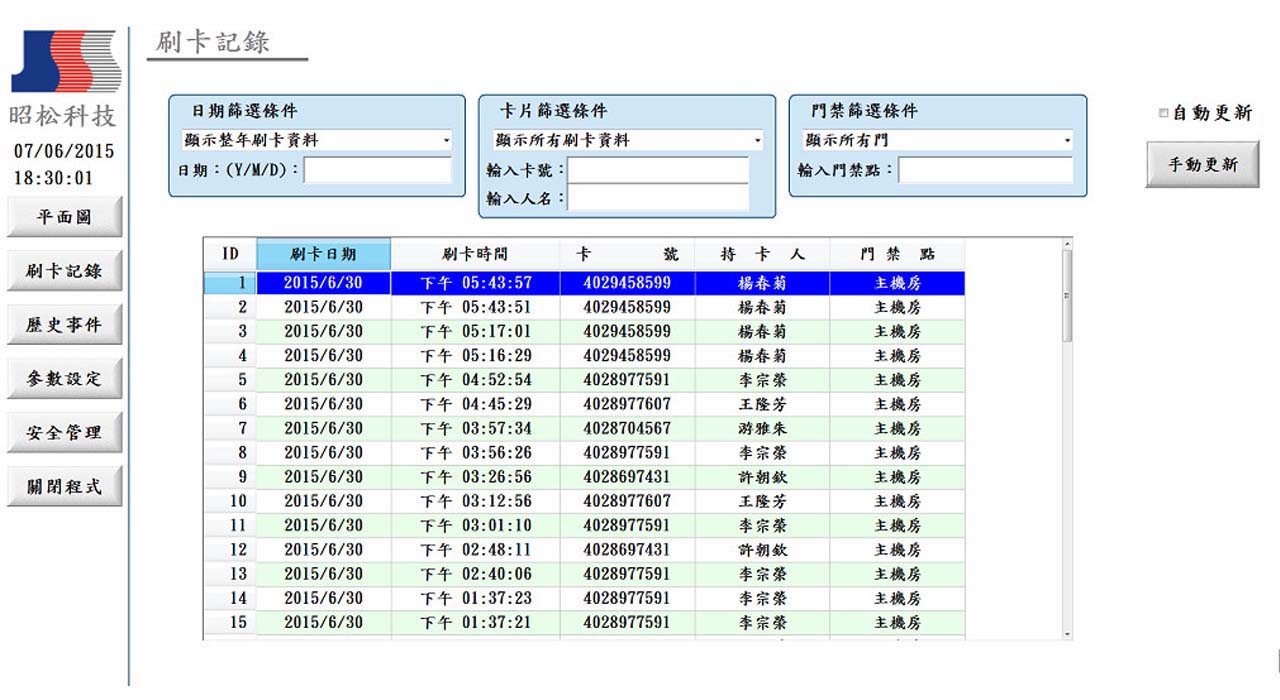Click the 下午 03:56:26 time cell
Screen dimensions: 1280x700
(x=475, y=453)
